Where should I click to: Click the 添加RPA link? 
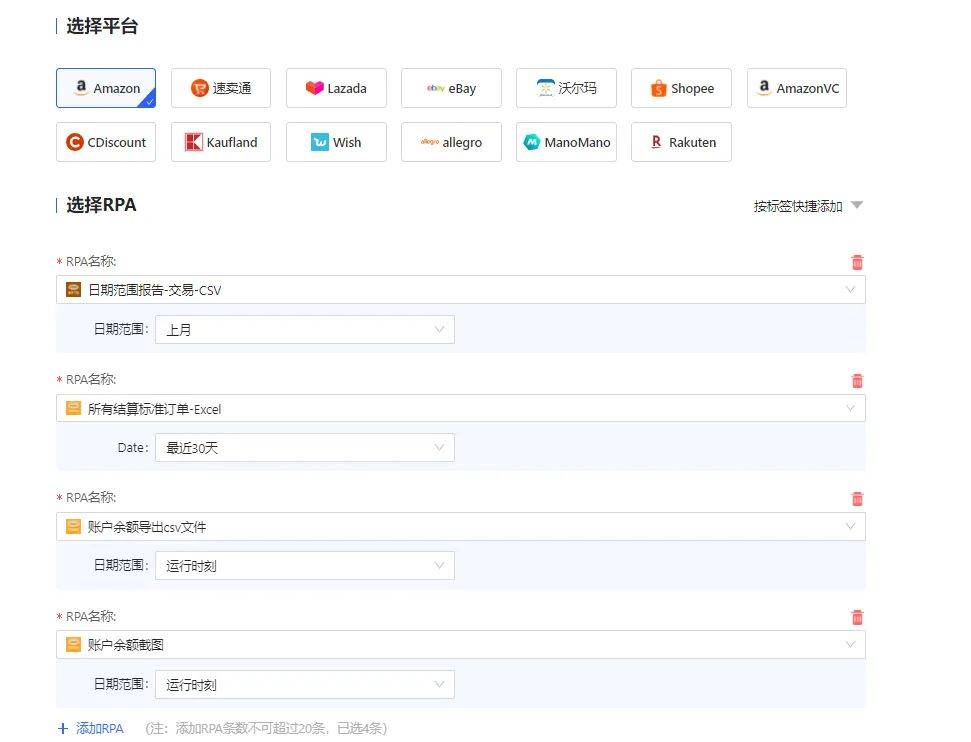pos(99,728)
